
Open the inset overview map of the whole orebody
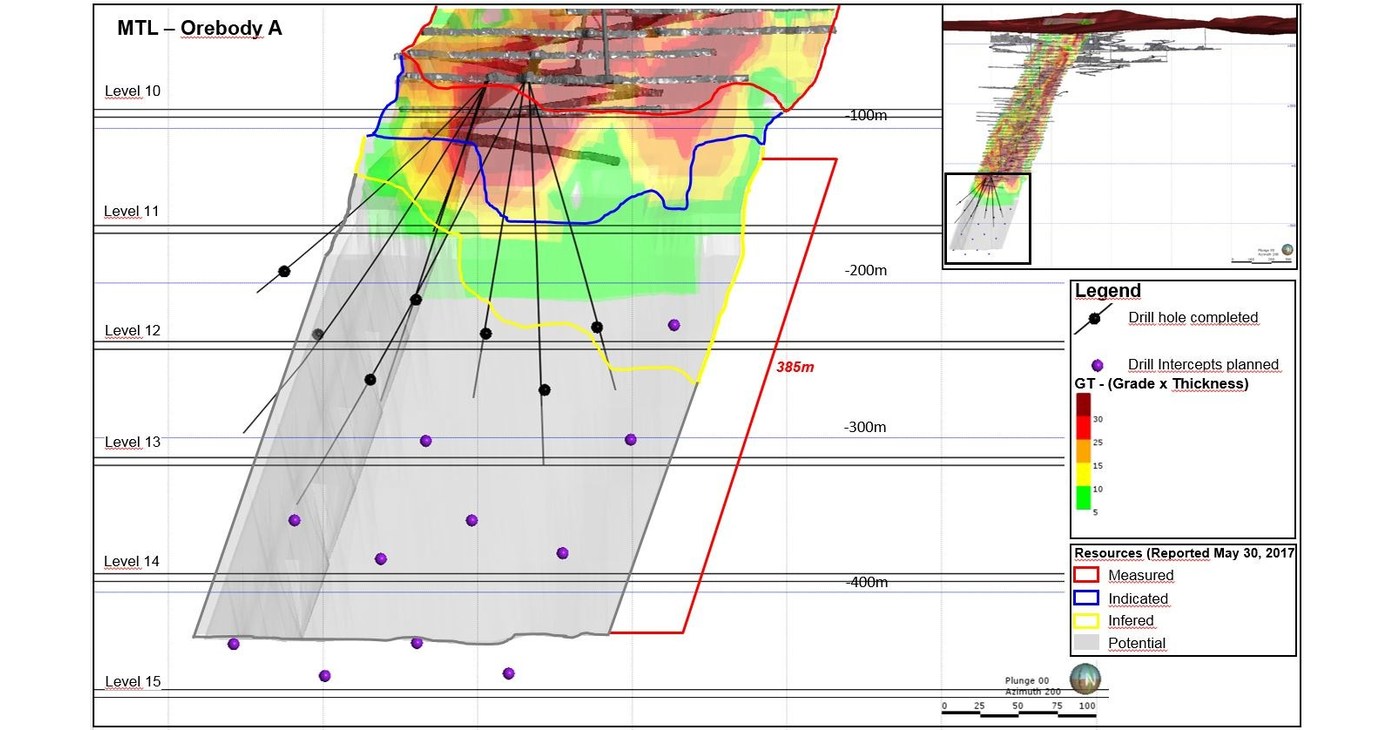[1120, 136]
